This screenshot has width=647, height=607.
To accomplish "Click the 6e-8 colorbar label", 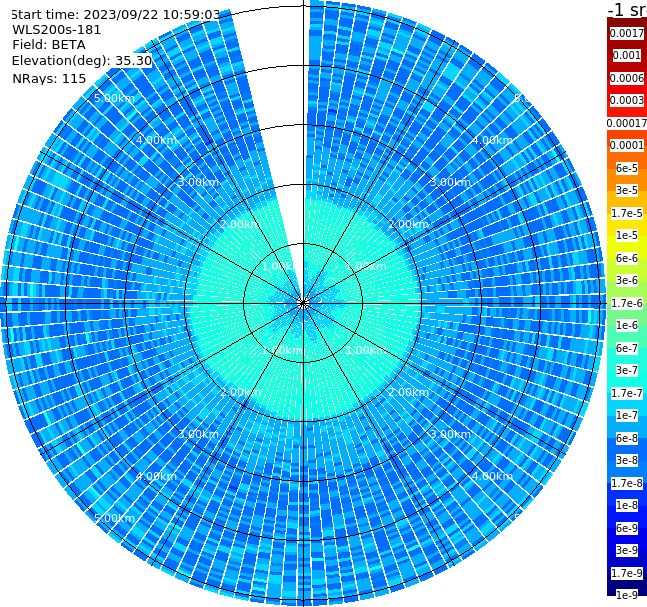I will 627,438.
